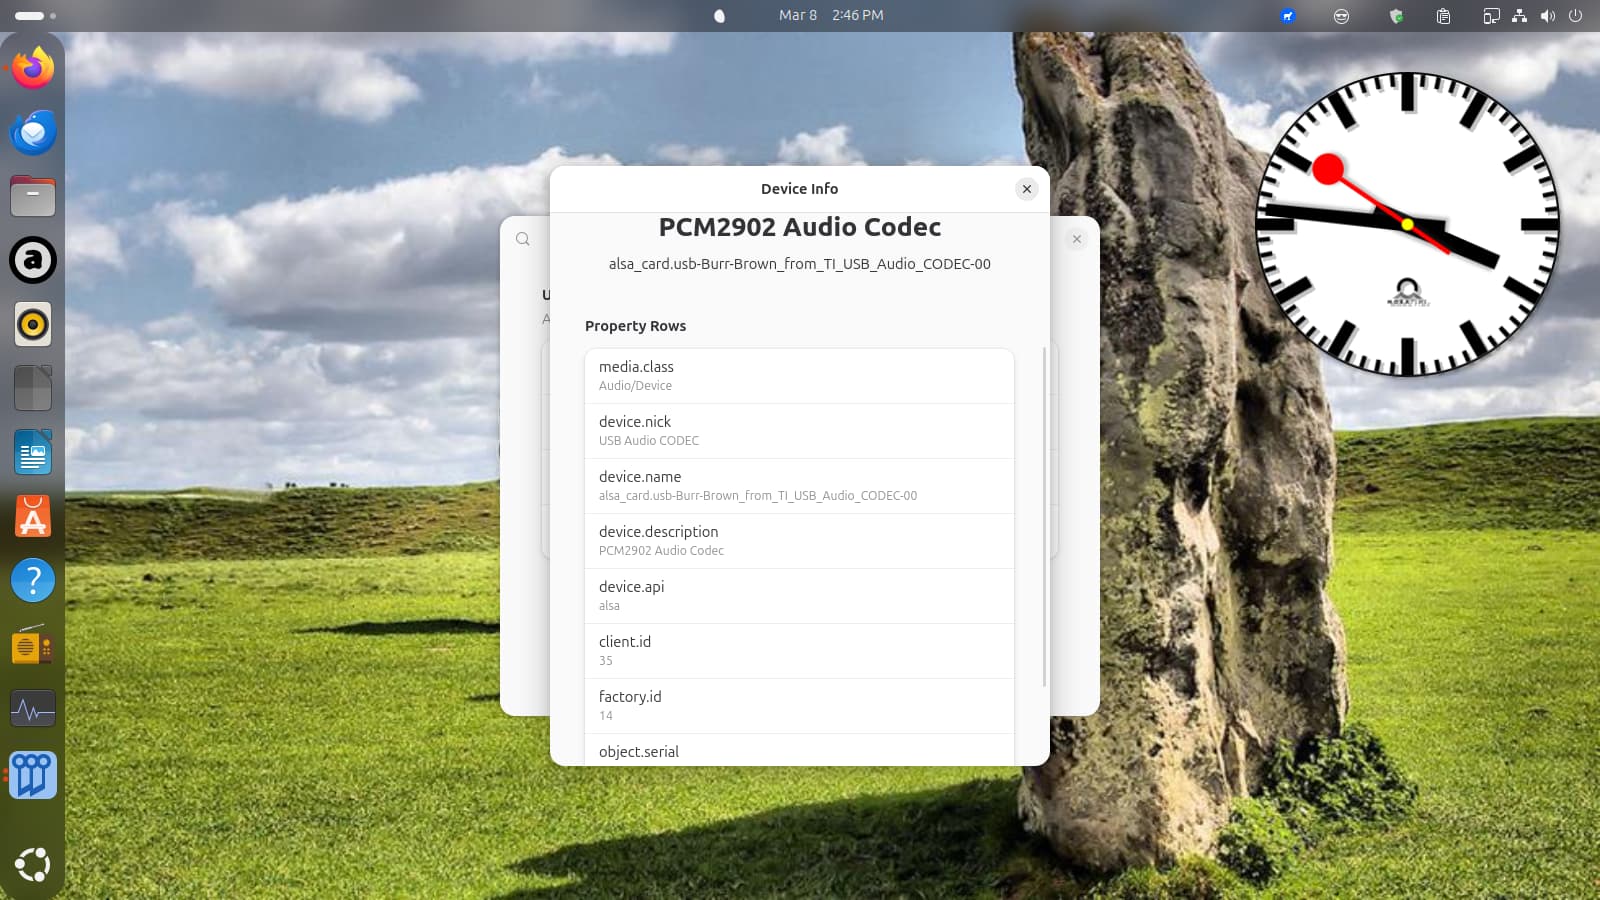Click the device.description row
The width and height of the screenshot is (1600, 900).
pyautogui.click(x=799, y=541)
